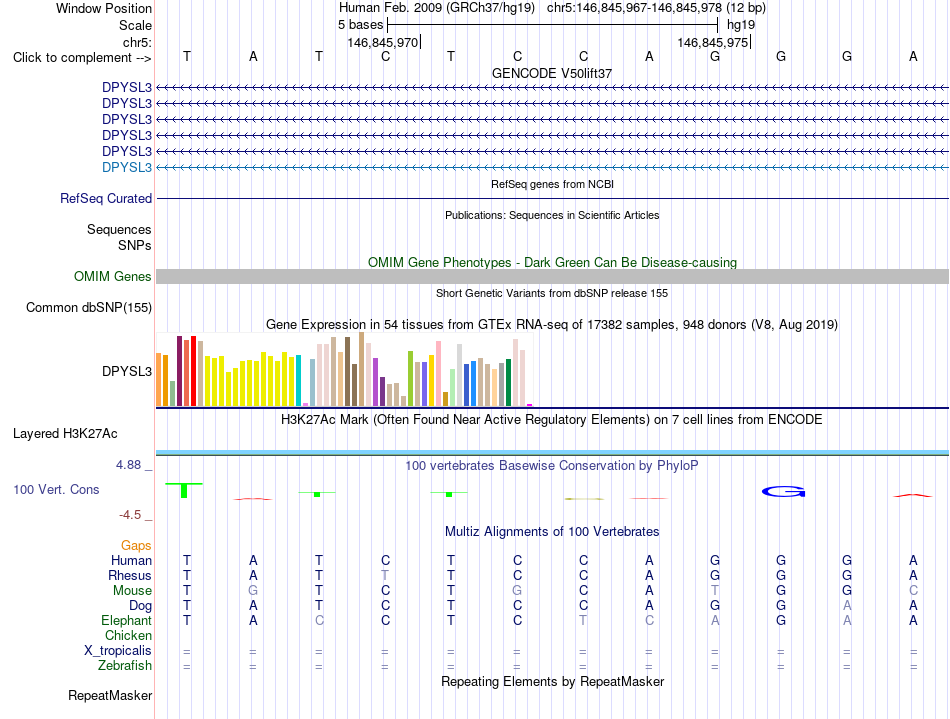
Task: Click the Zebrafish species label
Action: coord(125,666)
